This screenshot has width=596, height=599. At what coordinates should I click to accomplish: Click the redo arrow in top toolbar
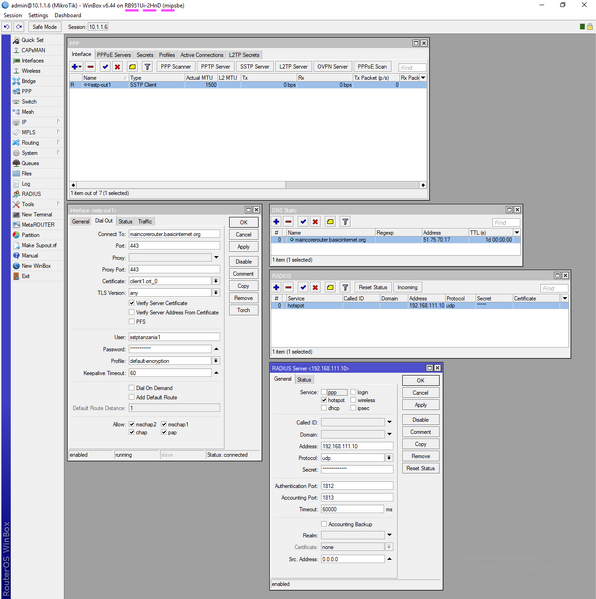click(x=19, y=27)
